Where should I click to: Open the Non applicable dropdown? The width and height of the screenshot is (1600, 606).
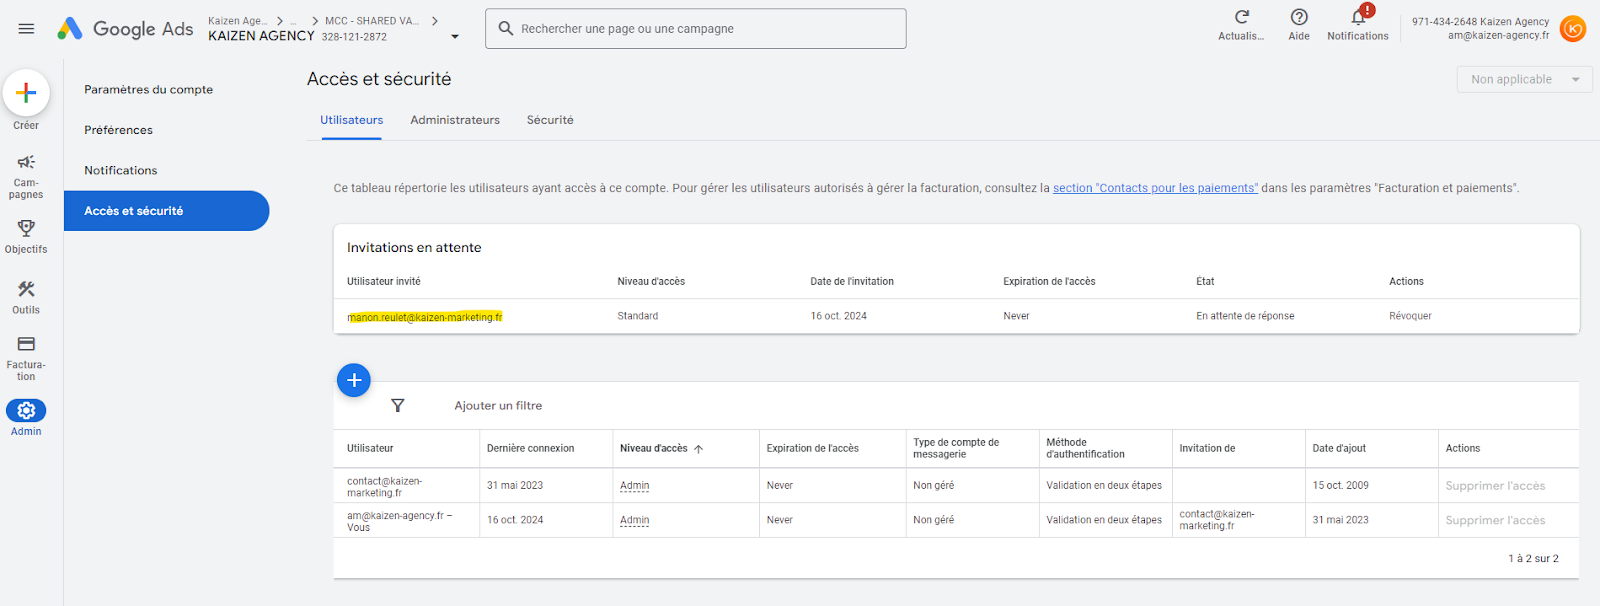(1525, 79)
